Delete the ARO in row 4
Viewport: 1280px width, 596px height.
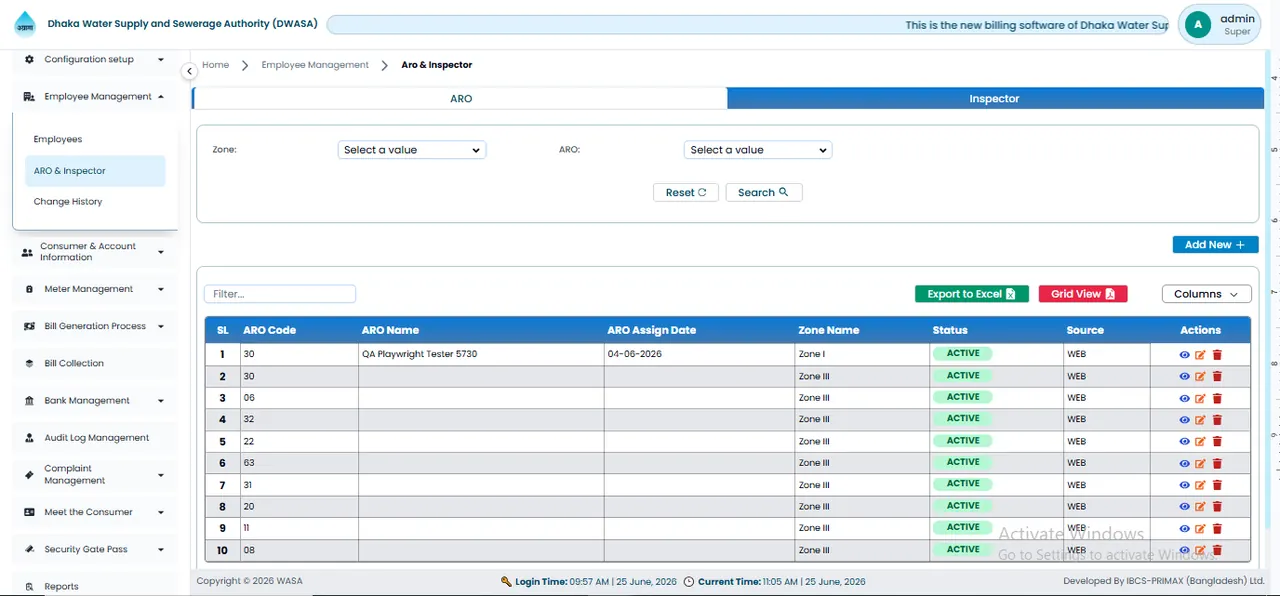pos(1217,420)
